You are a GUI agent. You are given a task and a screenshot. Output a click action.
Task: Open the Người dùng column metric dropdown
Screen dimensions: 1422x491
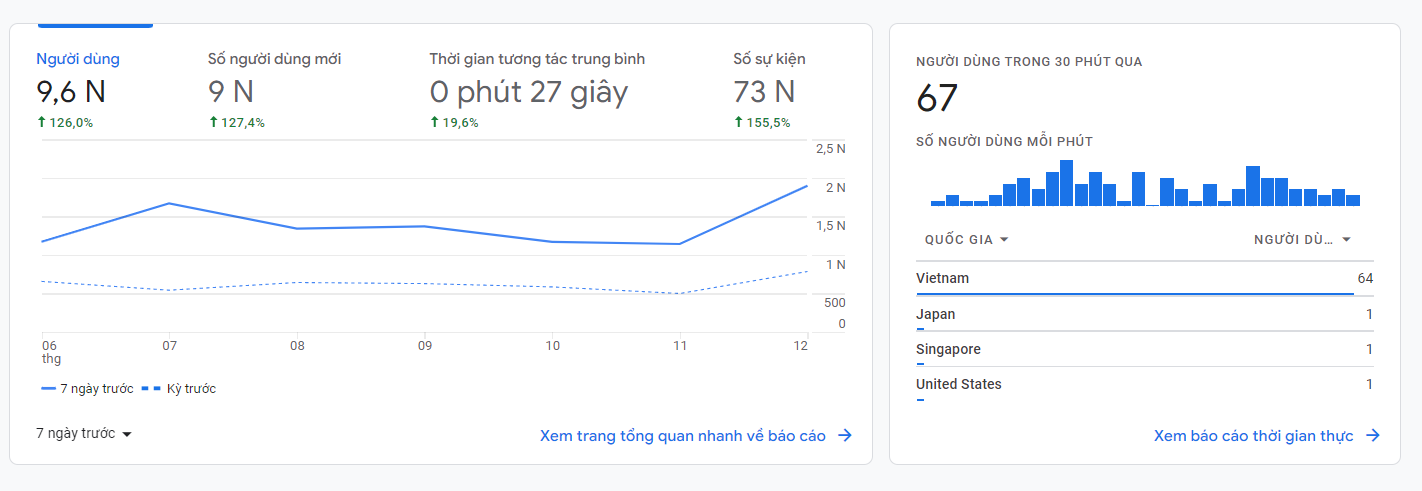1302,240
